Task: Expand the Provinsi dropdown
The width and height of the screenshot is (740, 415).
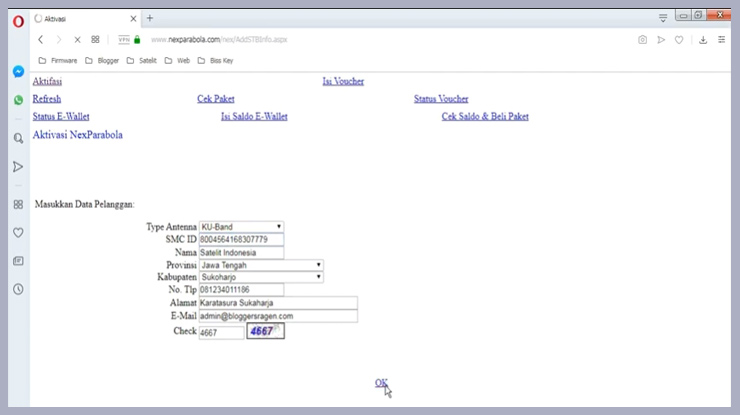Action: point(261,265)
